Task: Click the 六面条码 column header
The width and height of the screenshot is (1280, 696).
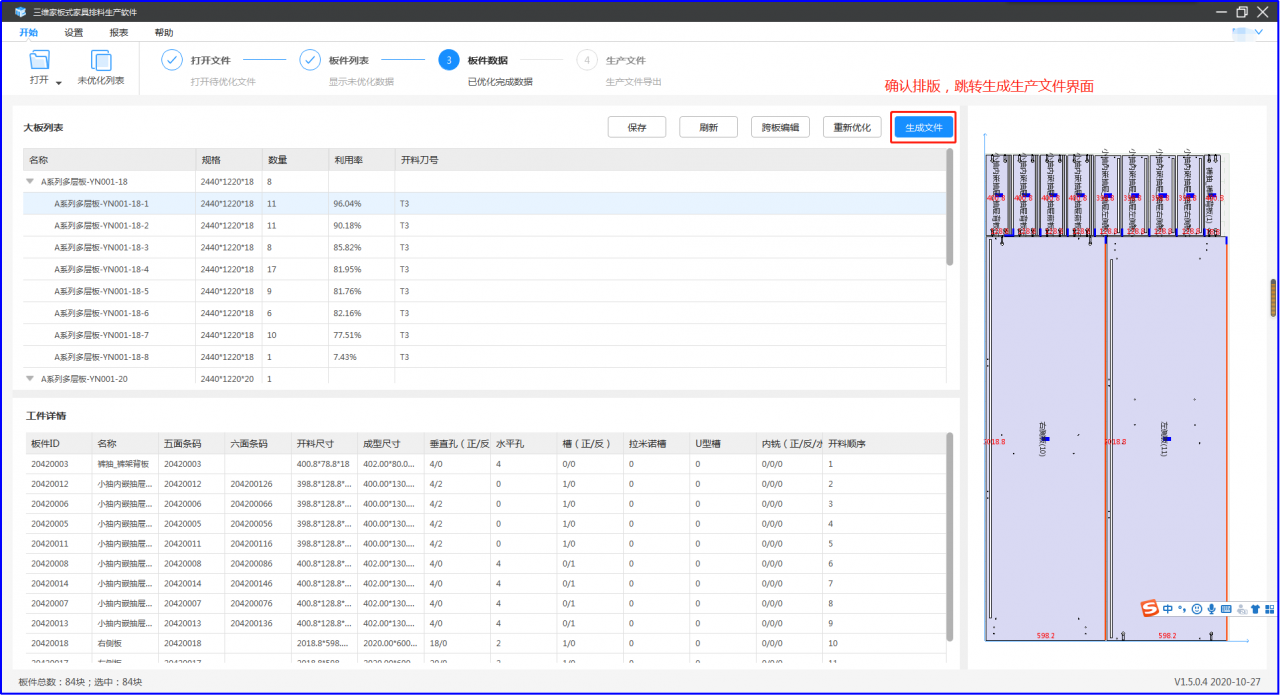Action: 258,444
